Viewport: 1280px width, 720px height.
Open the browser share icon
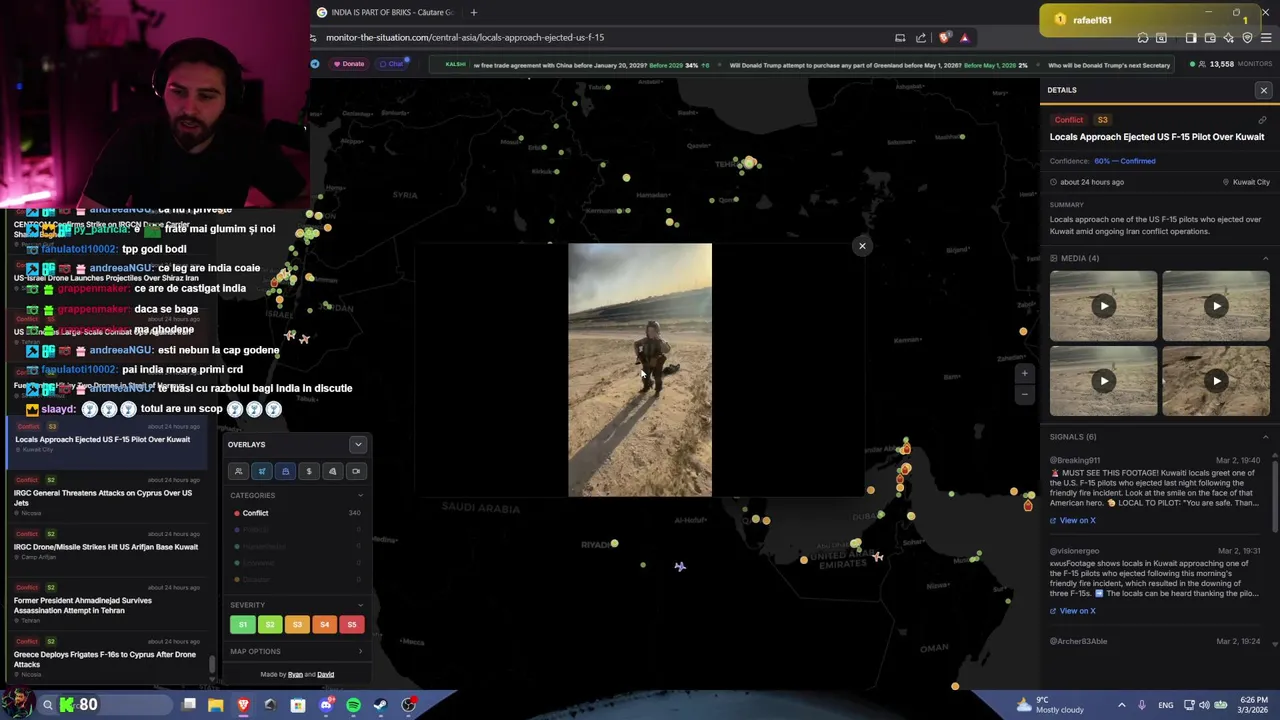921,38
